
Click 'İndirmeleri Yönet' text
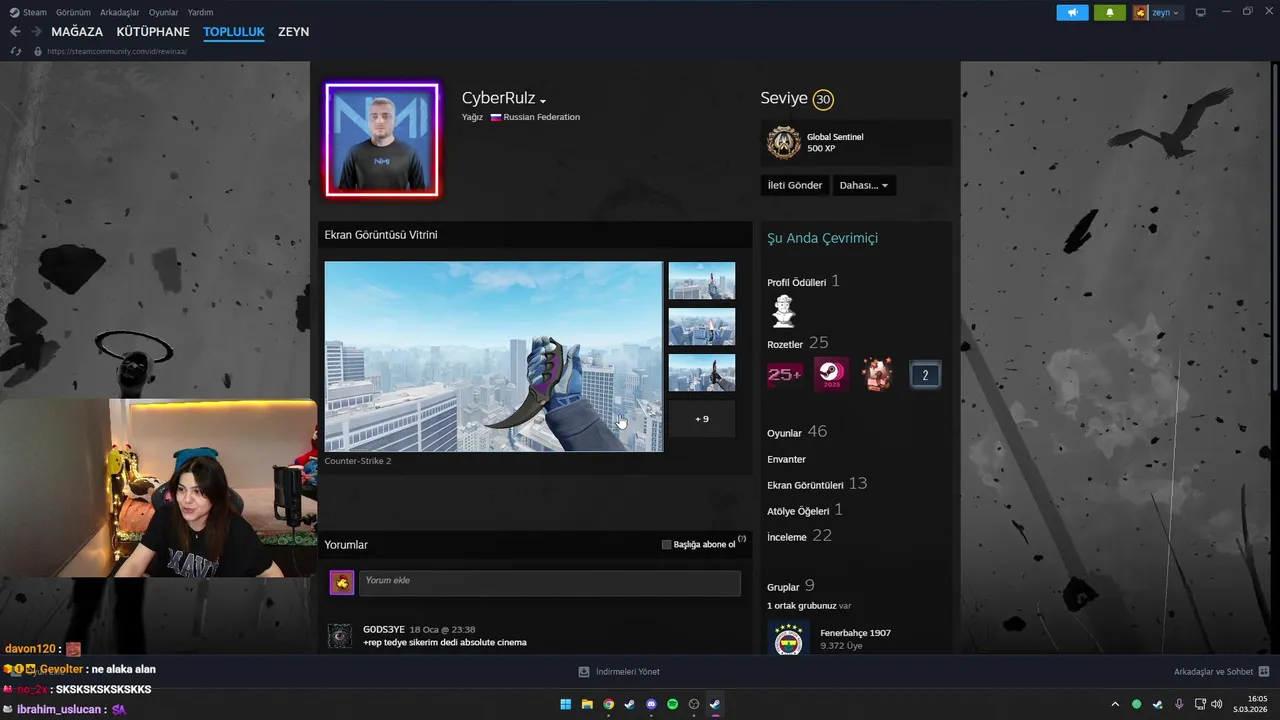click(x=627, y=672)
